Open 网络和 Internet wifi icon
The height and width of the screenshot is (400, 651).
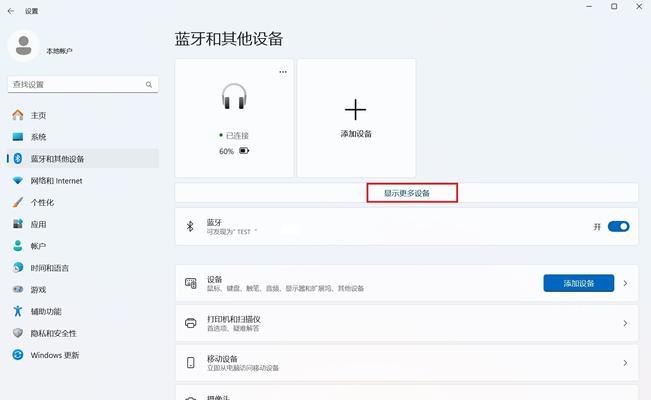tap(18, 181)
